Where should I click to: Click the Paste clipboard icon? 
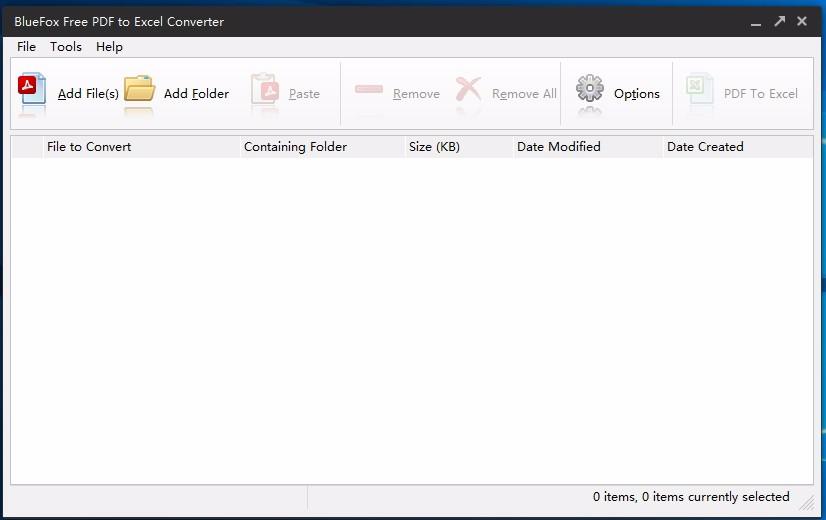(265, 88)
